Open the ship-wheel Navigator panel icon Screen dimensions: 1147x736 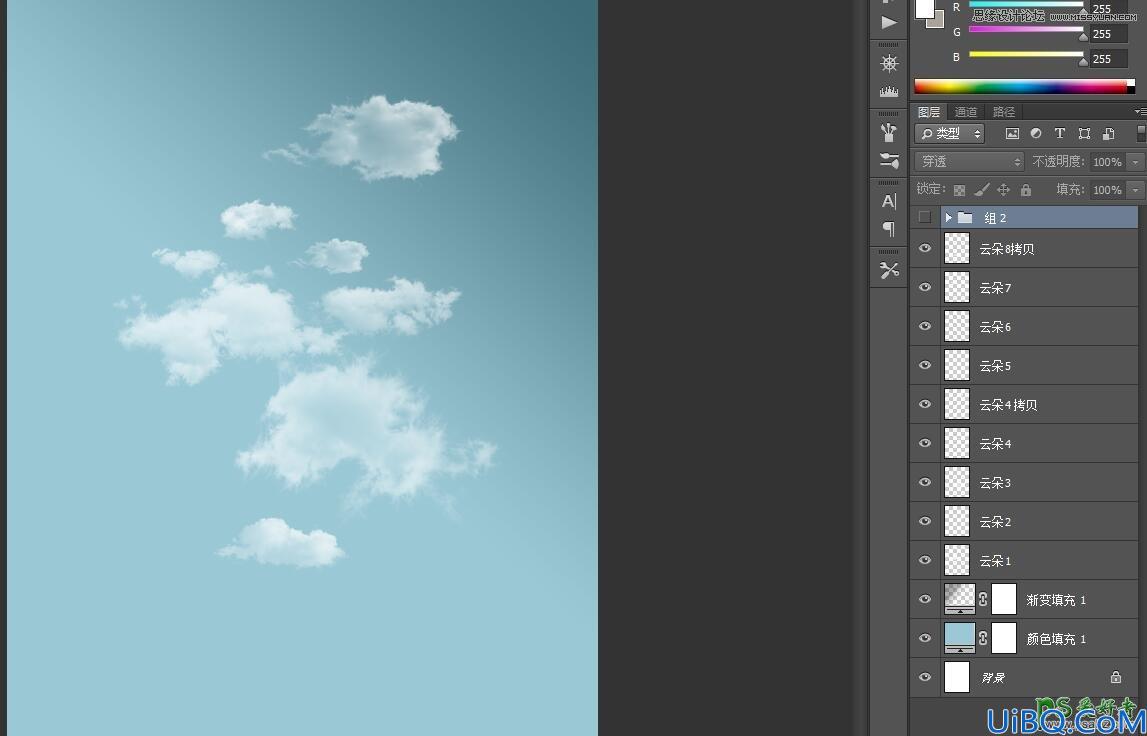(x=889, y=64)
